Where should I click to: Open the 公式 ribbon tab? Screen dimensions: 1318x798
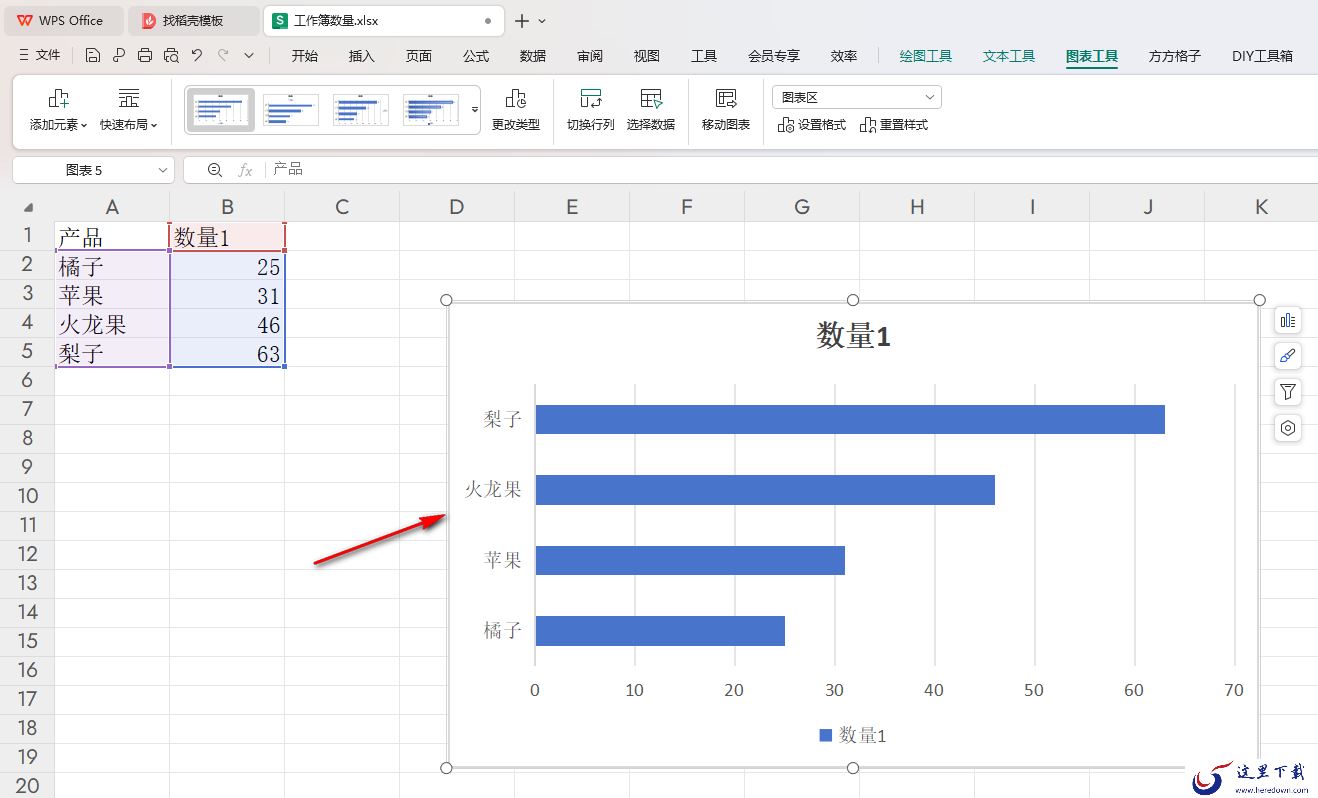pos(476,56)
